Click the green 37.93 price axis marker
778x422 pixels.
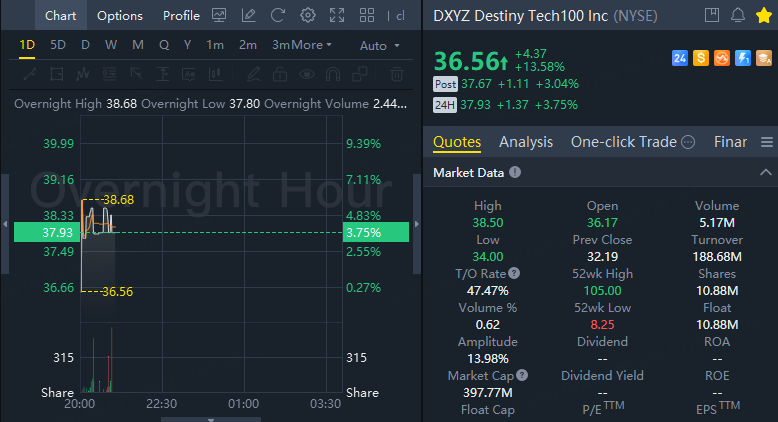47,232
